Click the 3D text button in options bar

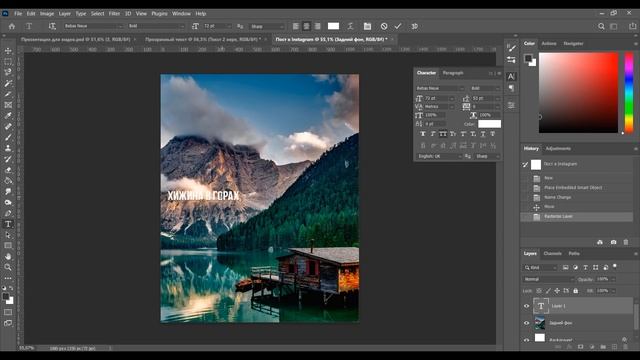click(x=415, y=26)
